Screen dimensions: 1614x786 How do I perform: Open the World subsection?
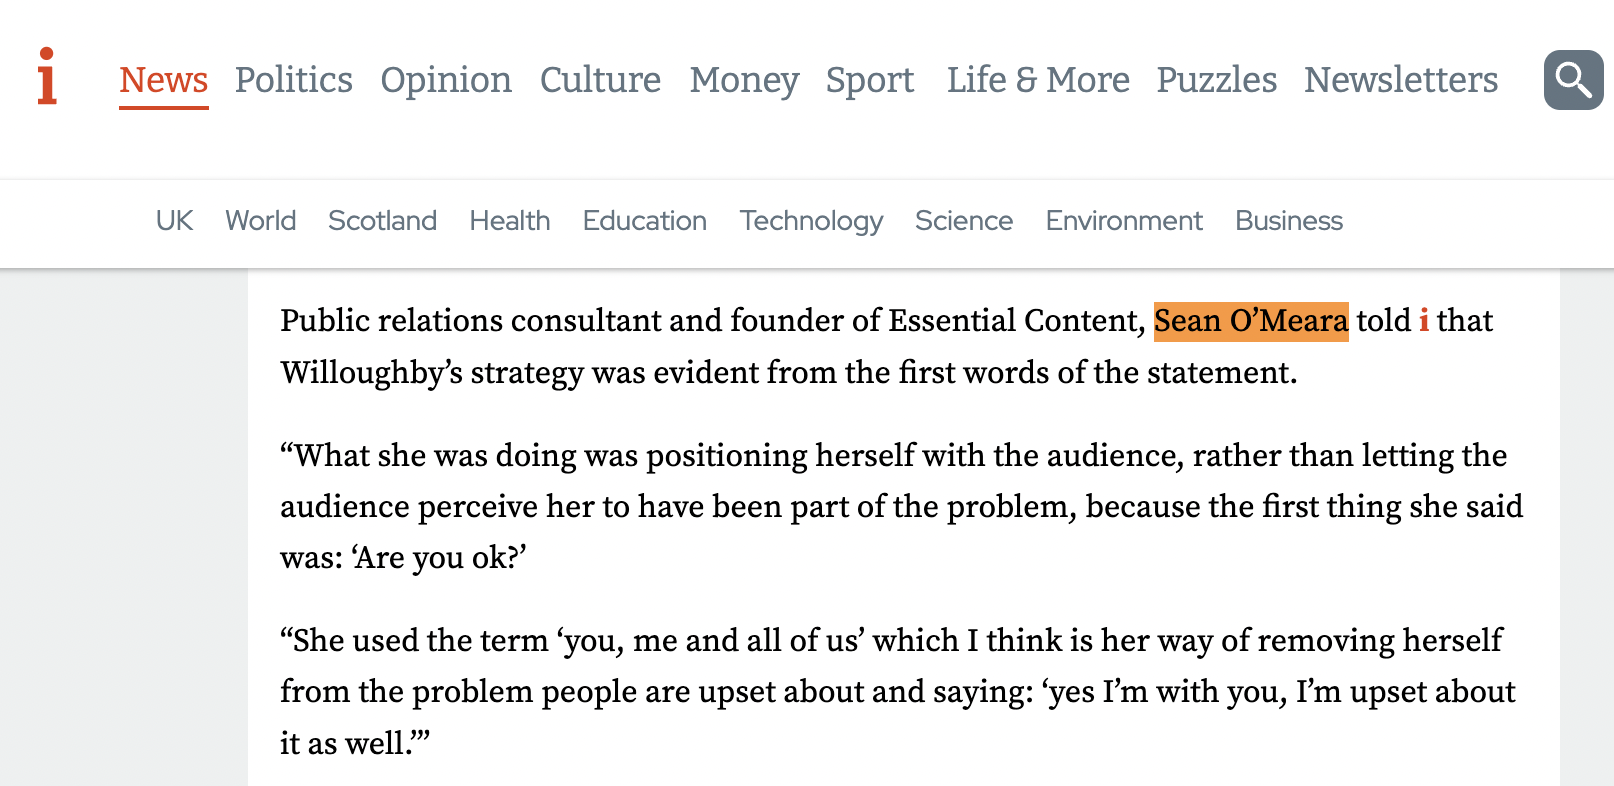(260, 221)
